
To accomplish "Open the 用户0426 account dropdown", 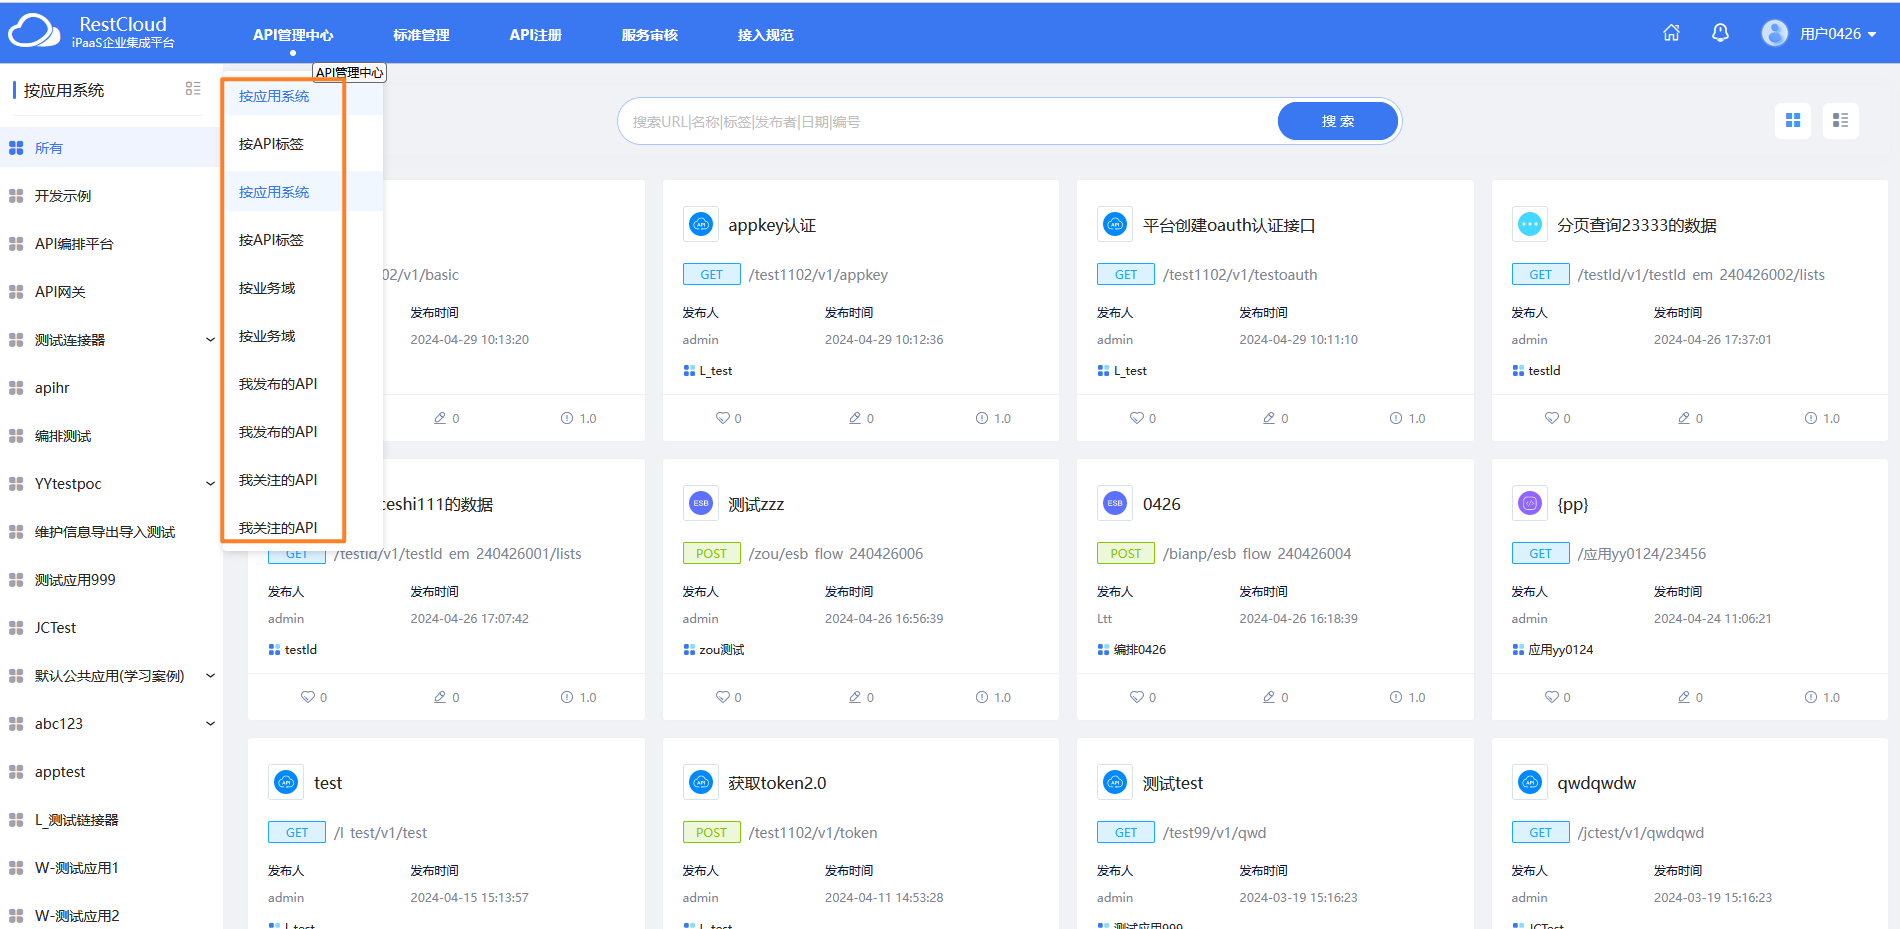I will pos(1838,34).
